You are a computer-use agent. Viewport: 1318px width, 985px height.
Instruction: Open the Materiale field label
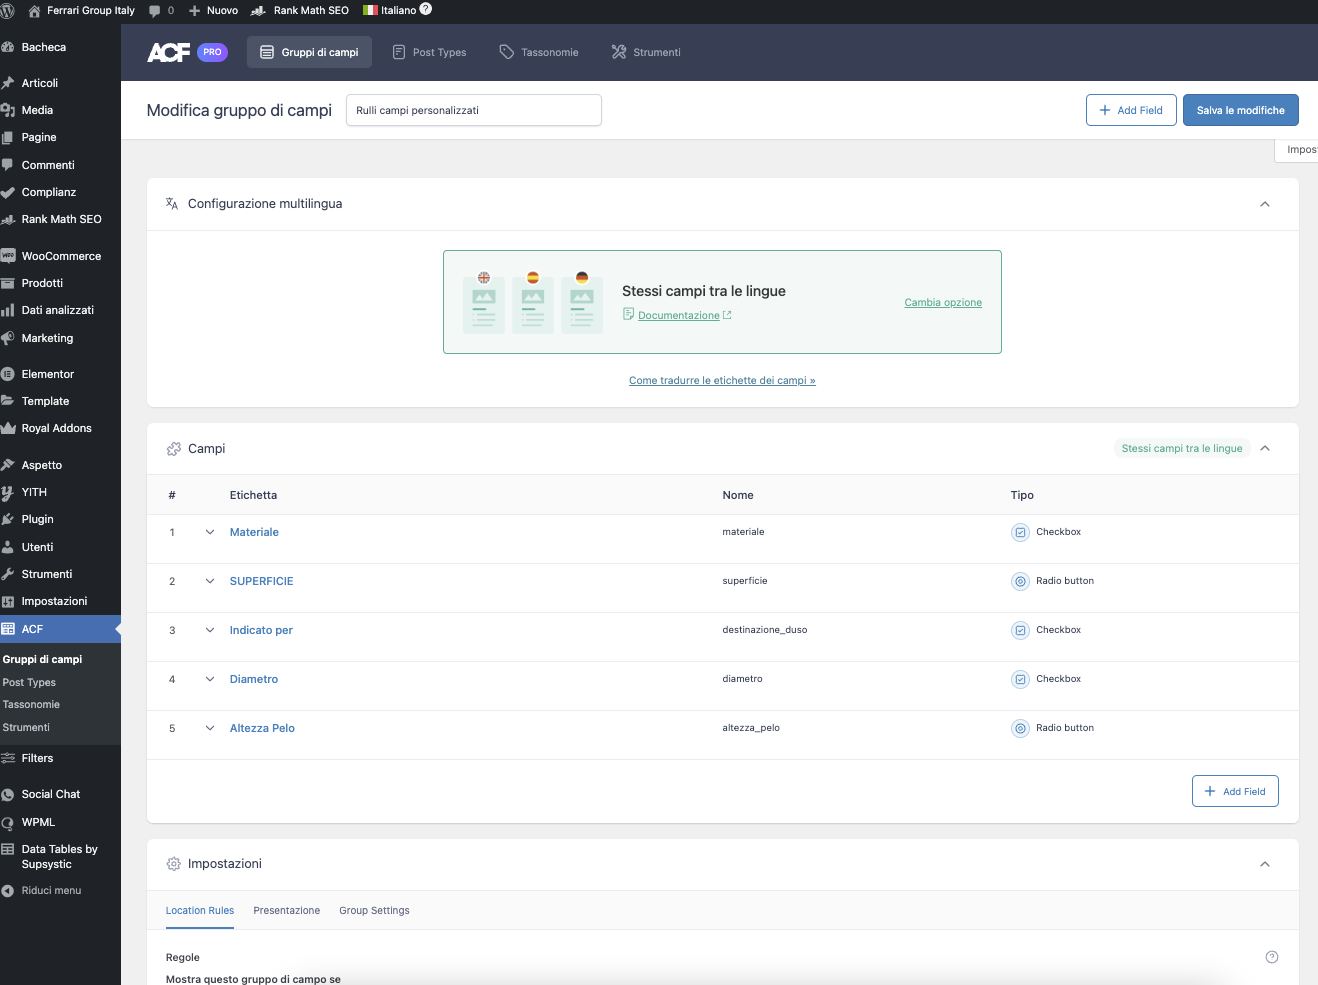254,532
